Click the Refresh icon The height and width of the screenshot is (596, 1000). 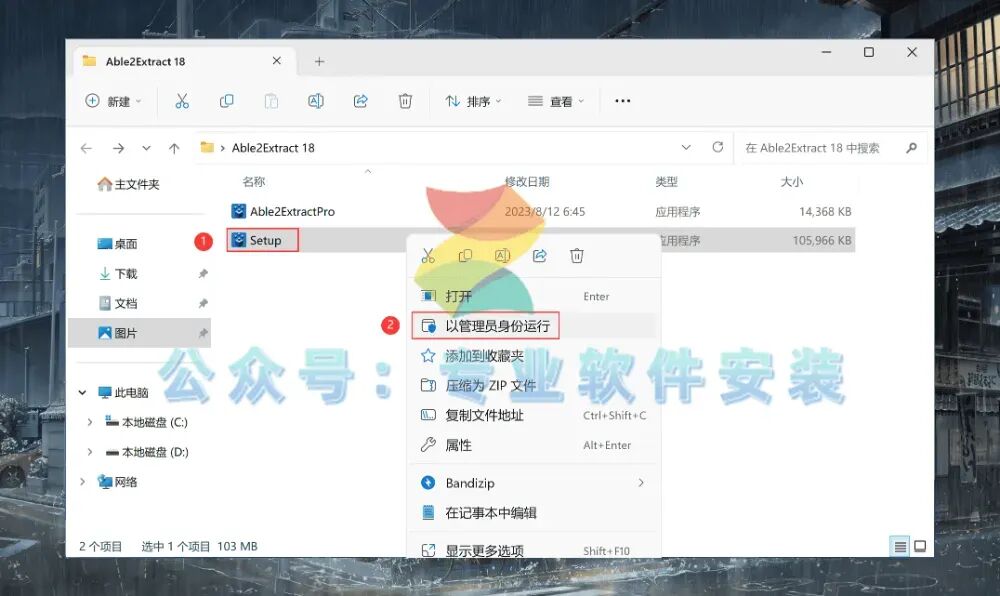[717, 147]
